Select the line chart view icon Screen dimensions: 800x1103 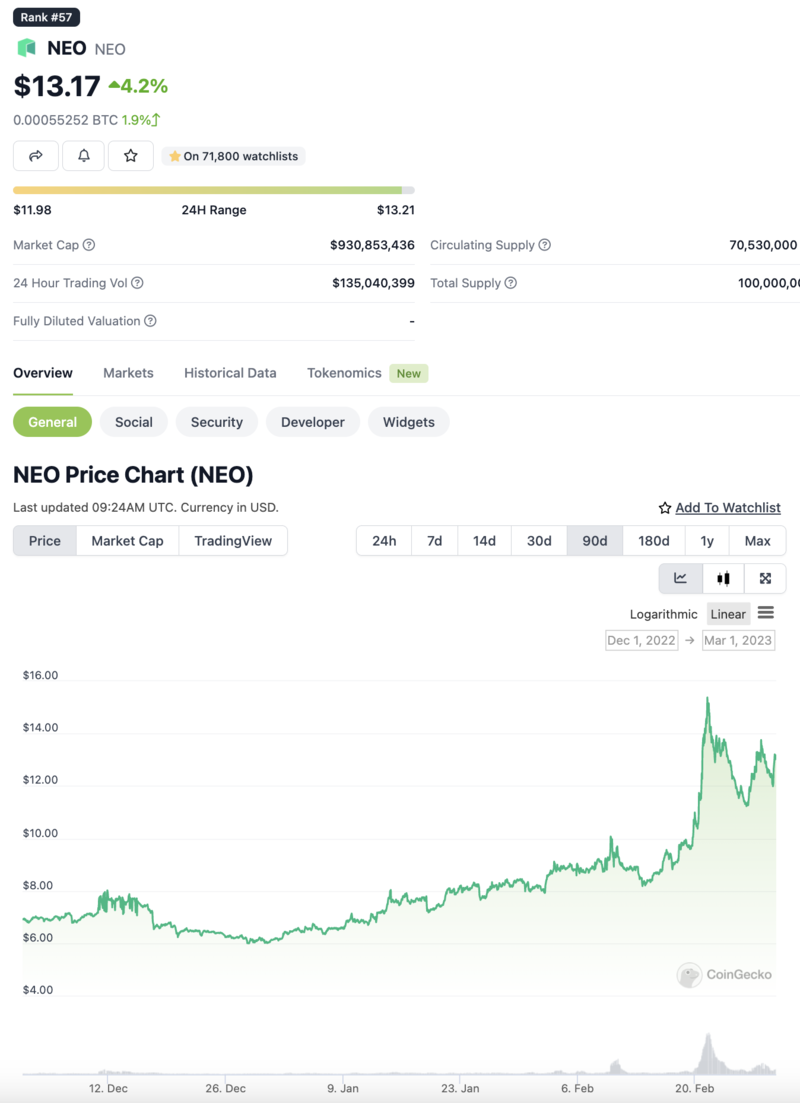(x=680, y=578)
